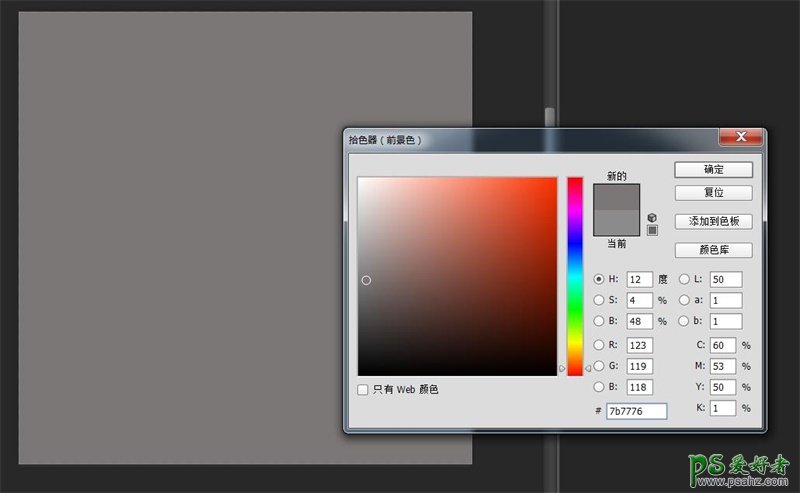Click the 复位 reset button
This screenshot has width=800, height=493.
[x=713, y=192]
